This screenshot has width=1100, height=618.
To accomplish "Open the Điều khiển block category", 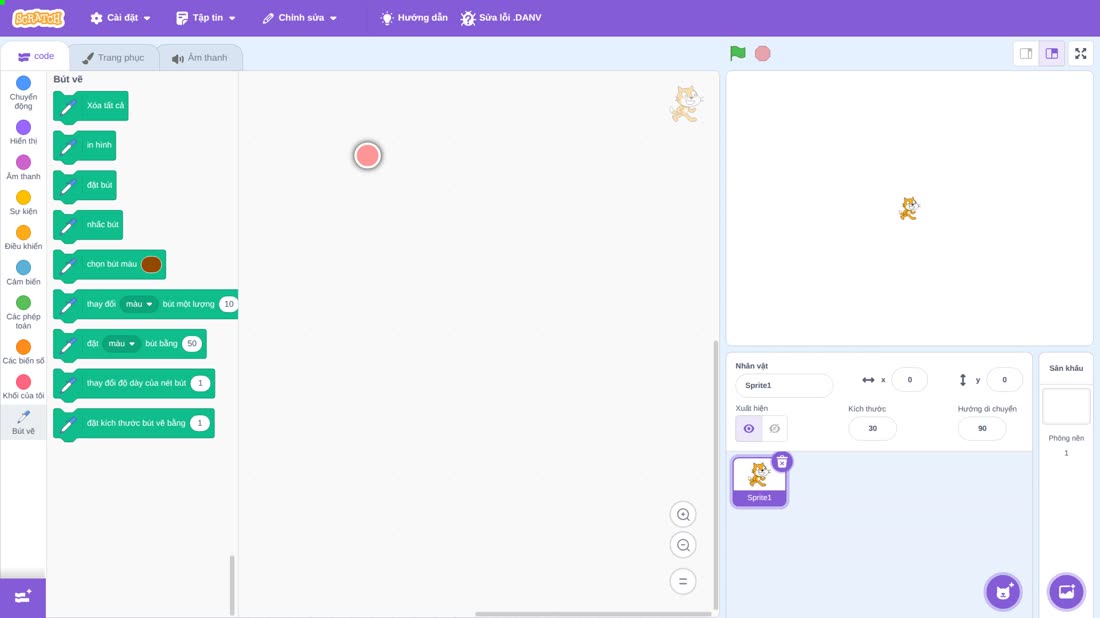I will pyautogui.click(x=23, y=238).
